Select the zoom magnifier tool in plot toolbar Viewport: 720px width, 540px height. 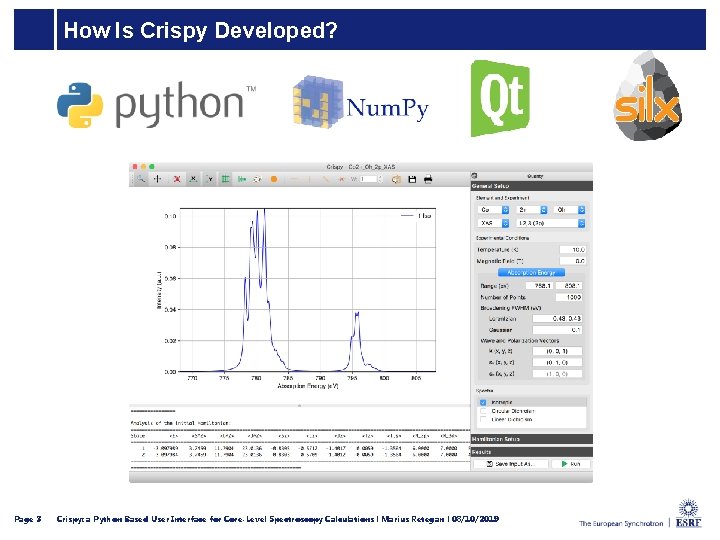tap(140, 179)
